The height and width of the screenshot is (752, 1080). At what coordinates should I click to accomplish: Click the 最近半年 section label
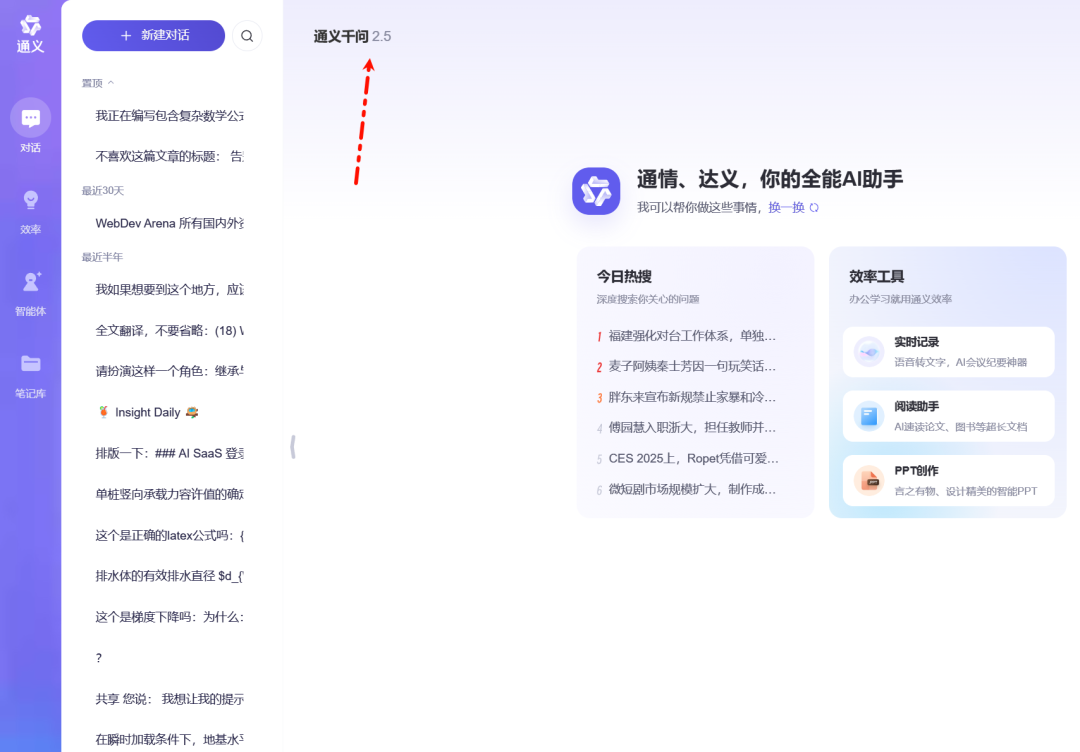102,257
